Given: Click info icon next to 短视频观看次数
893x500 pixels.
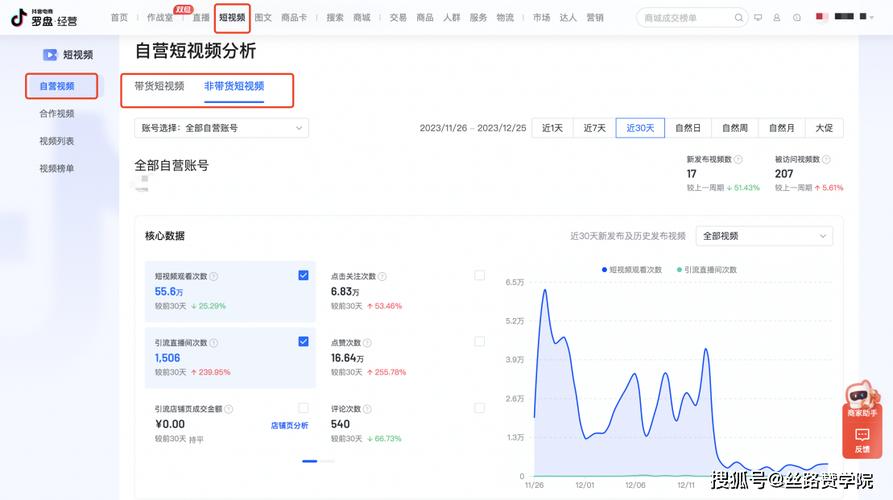Looking at the screenshot, I should click(214, 277).
